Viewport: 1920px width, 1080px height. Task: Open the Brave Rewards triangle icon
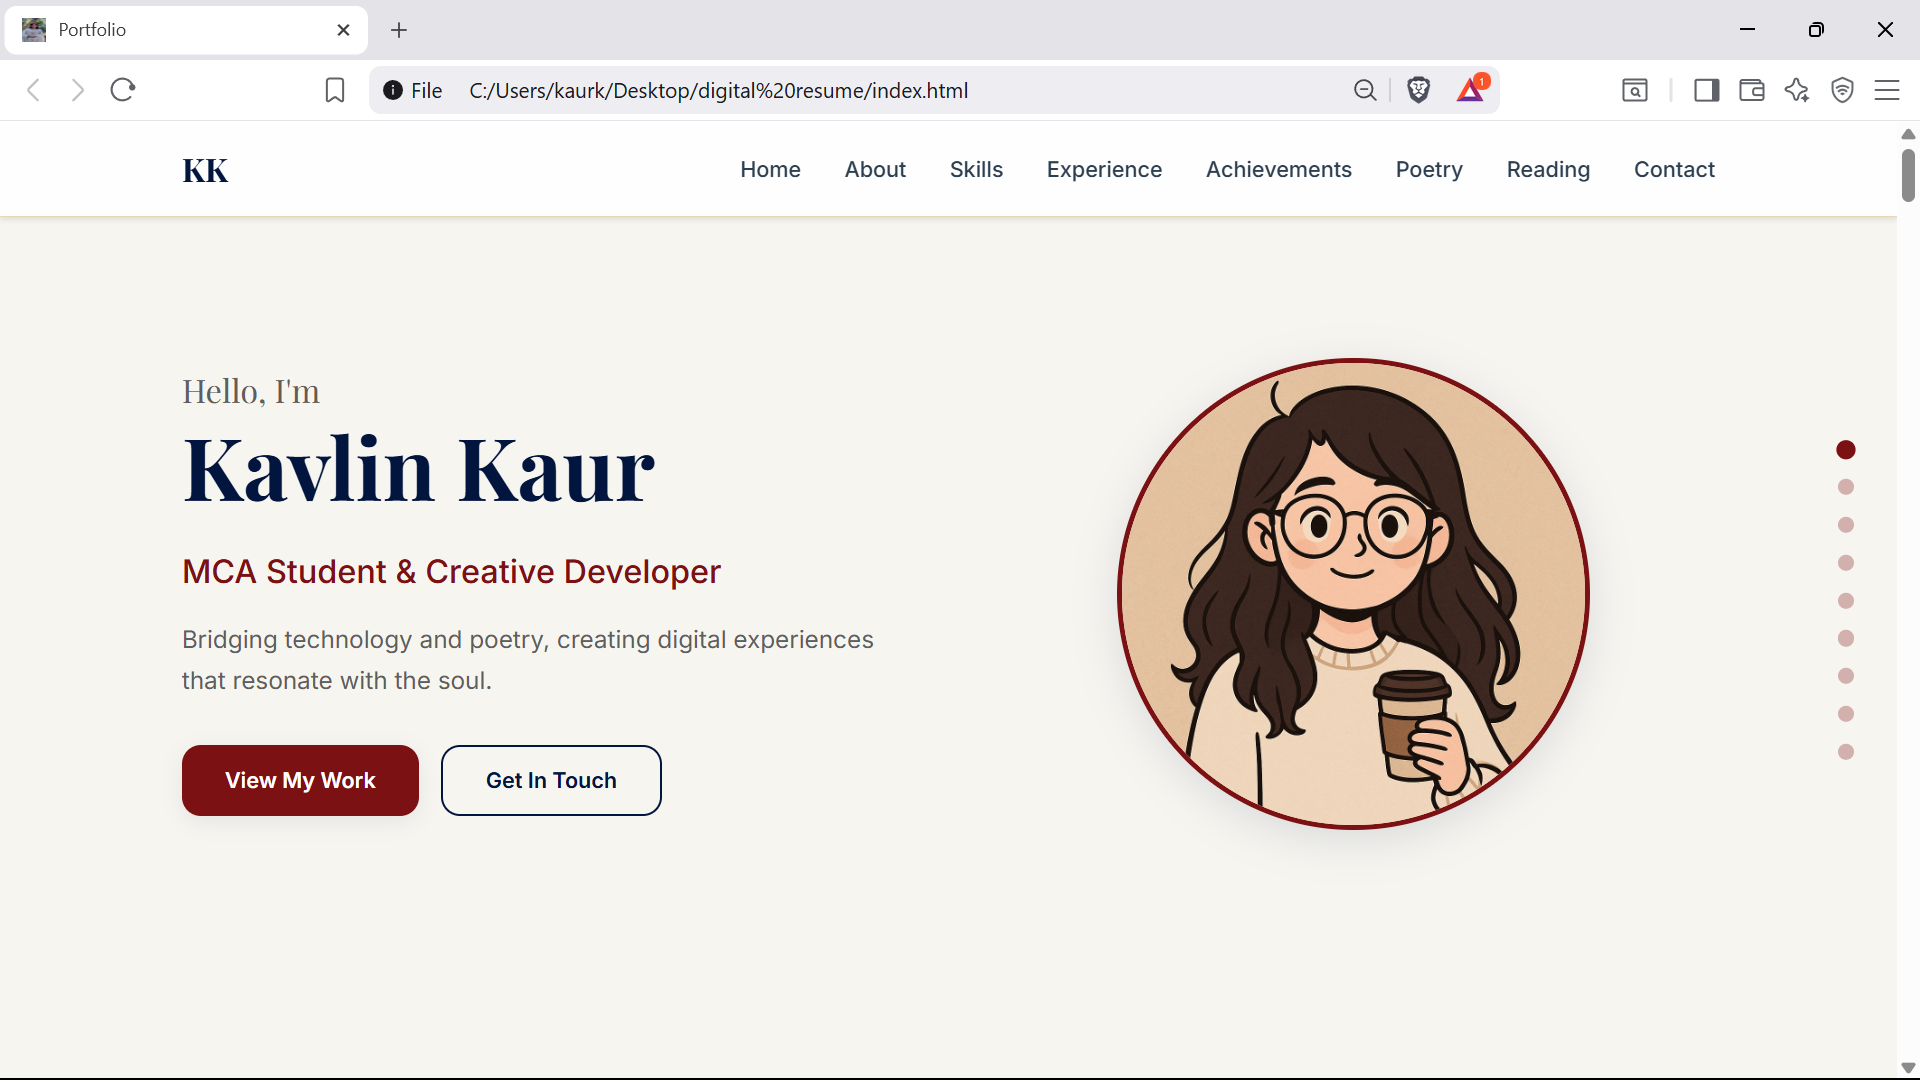[x=1470, y=90]
